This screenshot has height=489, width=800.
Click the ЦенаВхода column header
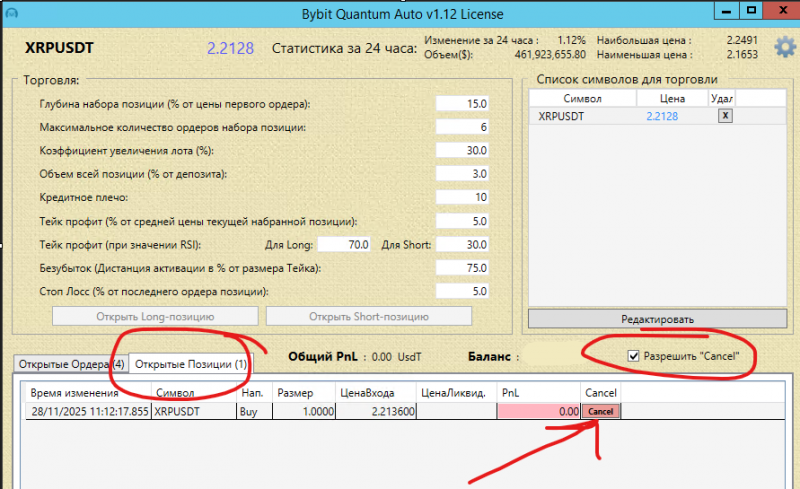376,393
